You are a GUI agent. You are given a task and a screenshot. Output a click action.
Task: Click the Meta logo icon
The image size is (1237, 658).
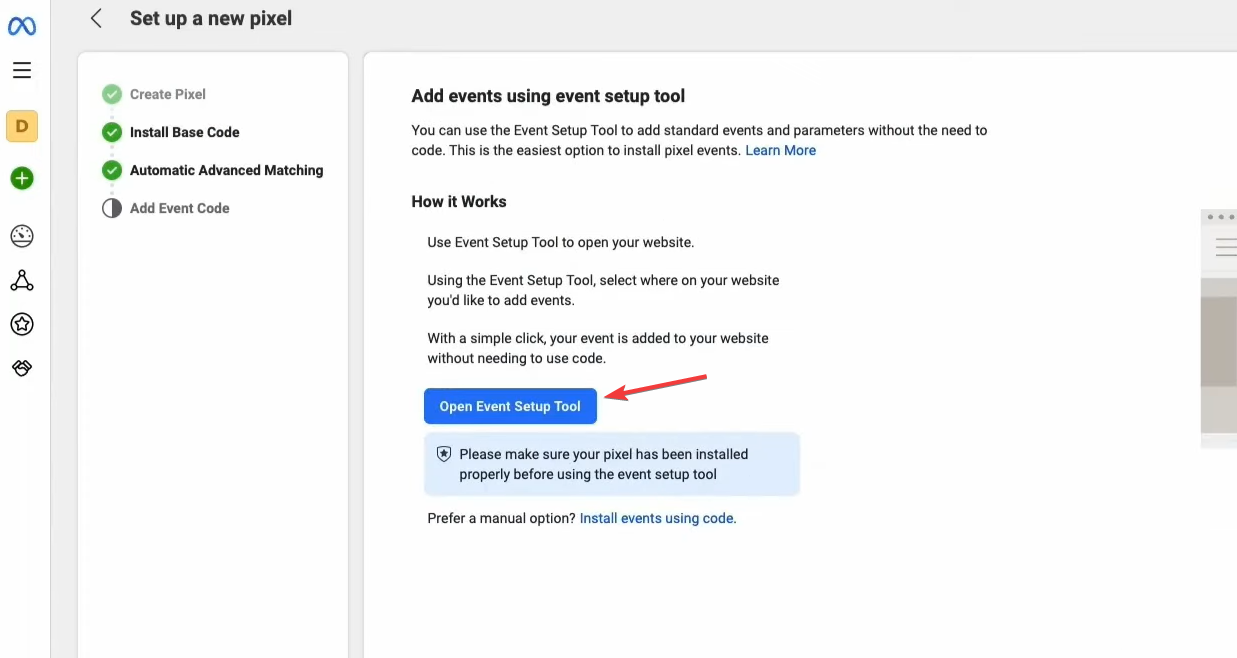tap(22, 25)
